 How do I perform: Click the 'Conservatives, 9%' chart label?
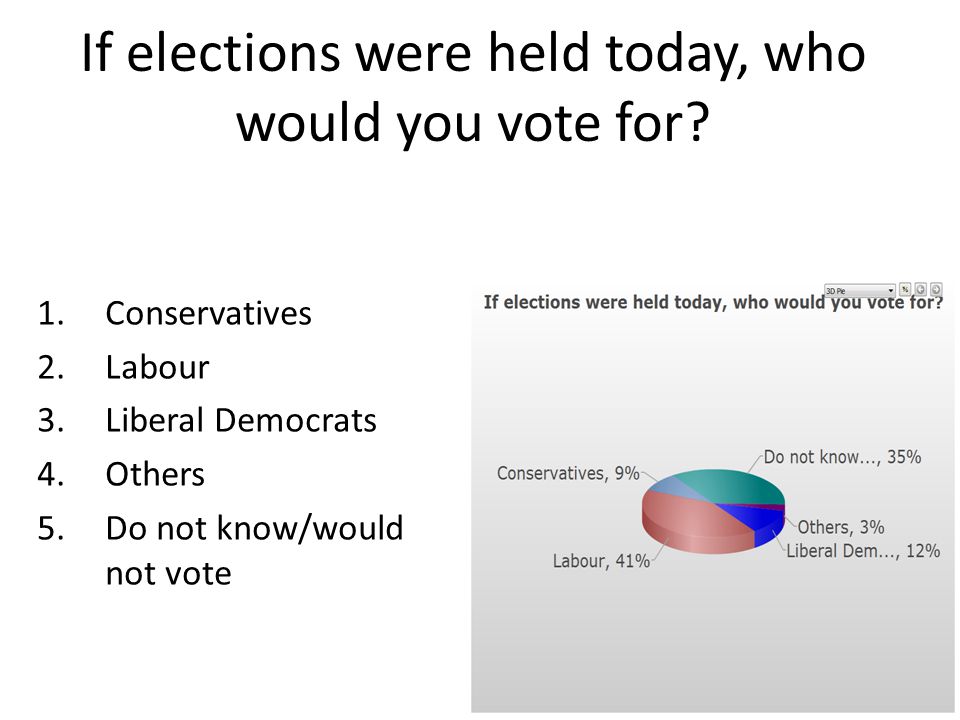568,473
